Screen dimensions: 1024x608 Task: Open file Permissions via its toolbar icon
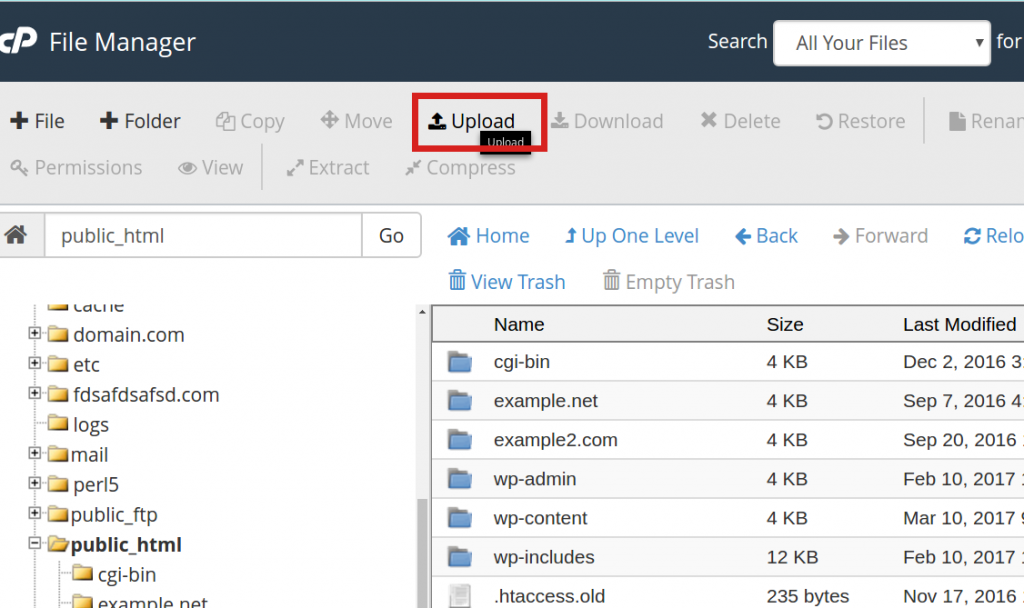point(75,167)
